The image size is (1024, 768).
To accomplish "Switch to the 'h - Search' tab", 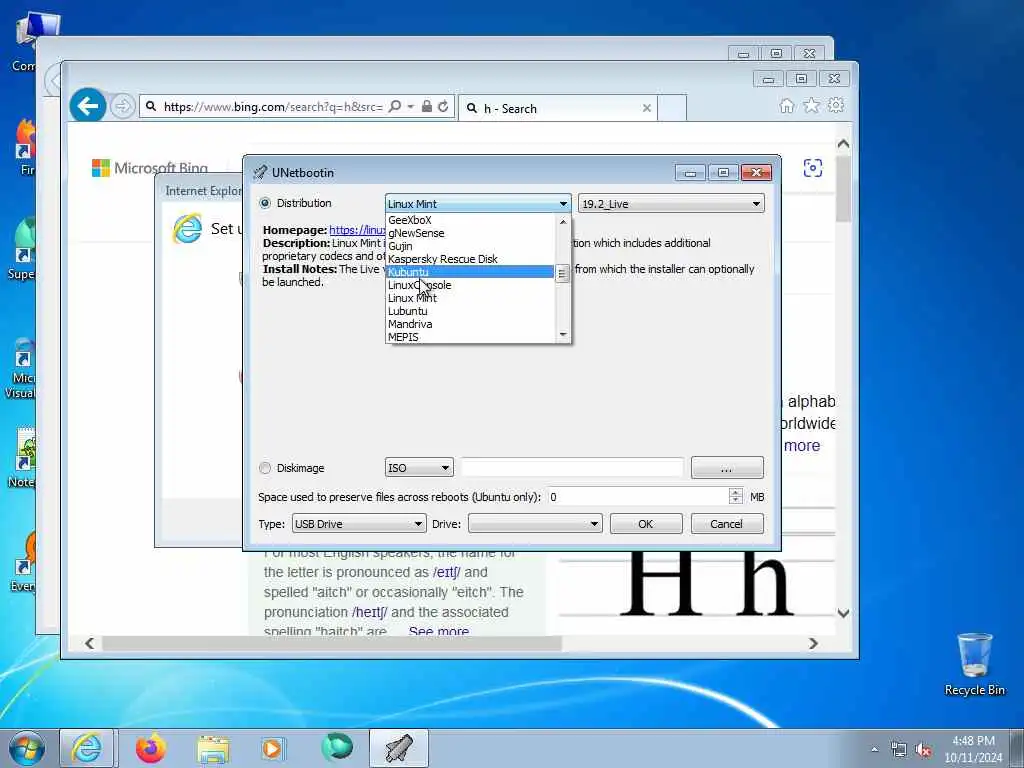I will click(x=558, y=108).
